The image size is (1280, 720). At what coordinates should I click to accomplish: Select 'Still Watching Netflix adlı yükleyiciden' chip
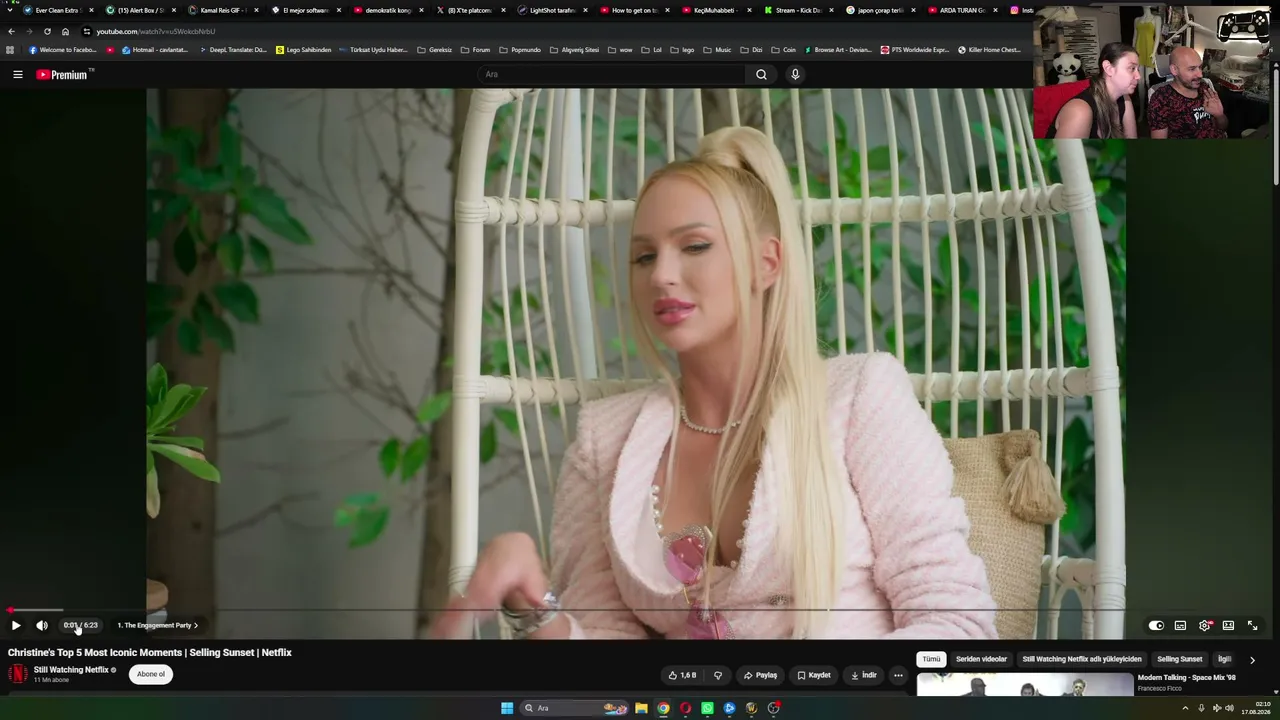tap(1082, 659)
